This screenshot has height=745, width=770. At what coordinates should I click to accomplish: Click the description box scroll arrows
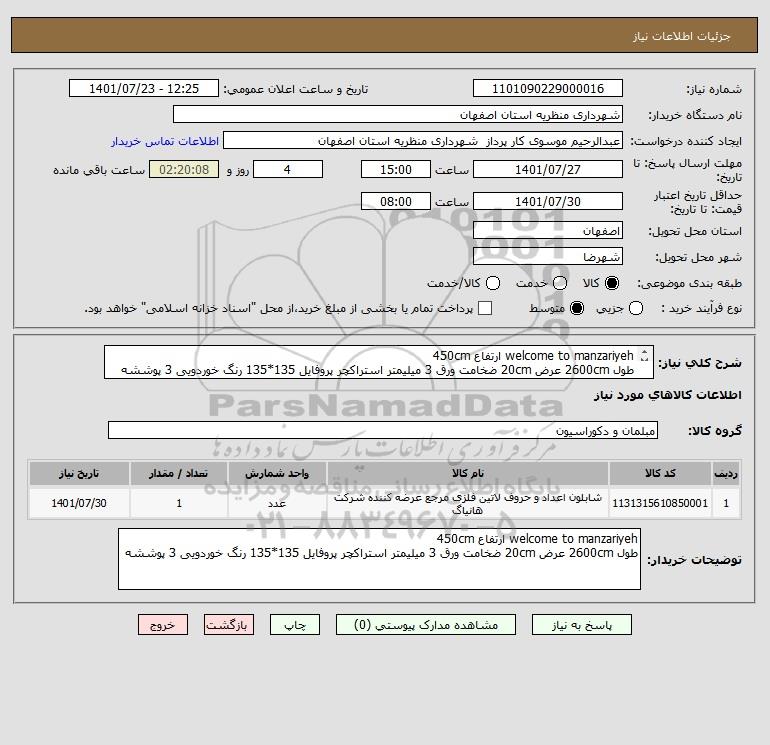pyautogui.click(x=644, y=355)
